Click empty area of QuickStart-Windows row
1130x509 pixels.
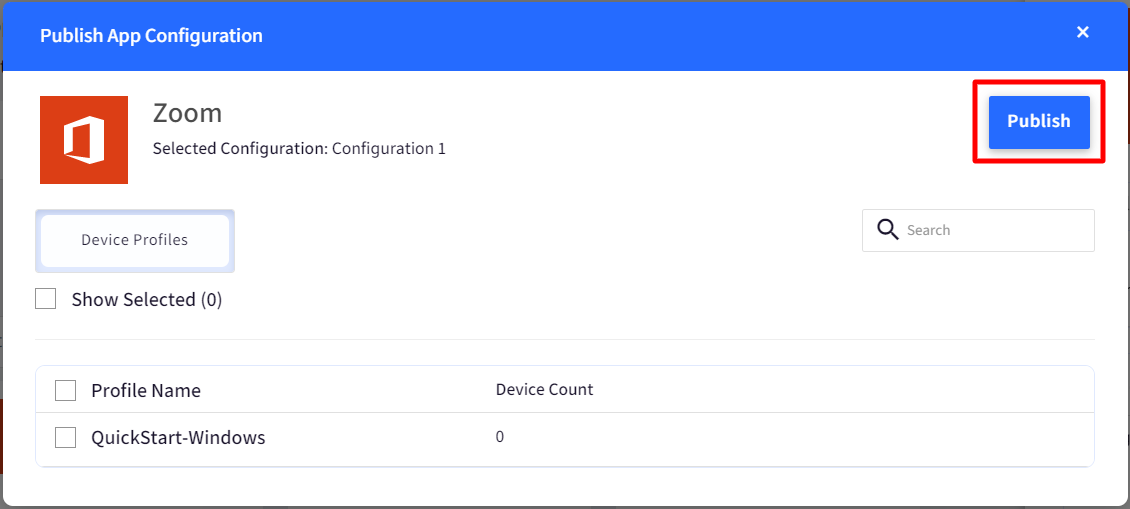pos(793,438)
